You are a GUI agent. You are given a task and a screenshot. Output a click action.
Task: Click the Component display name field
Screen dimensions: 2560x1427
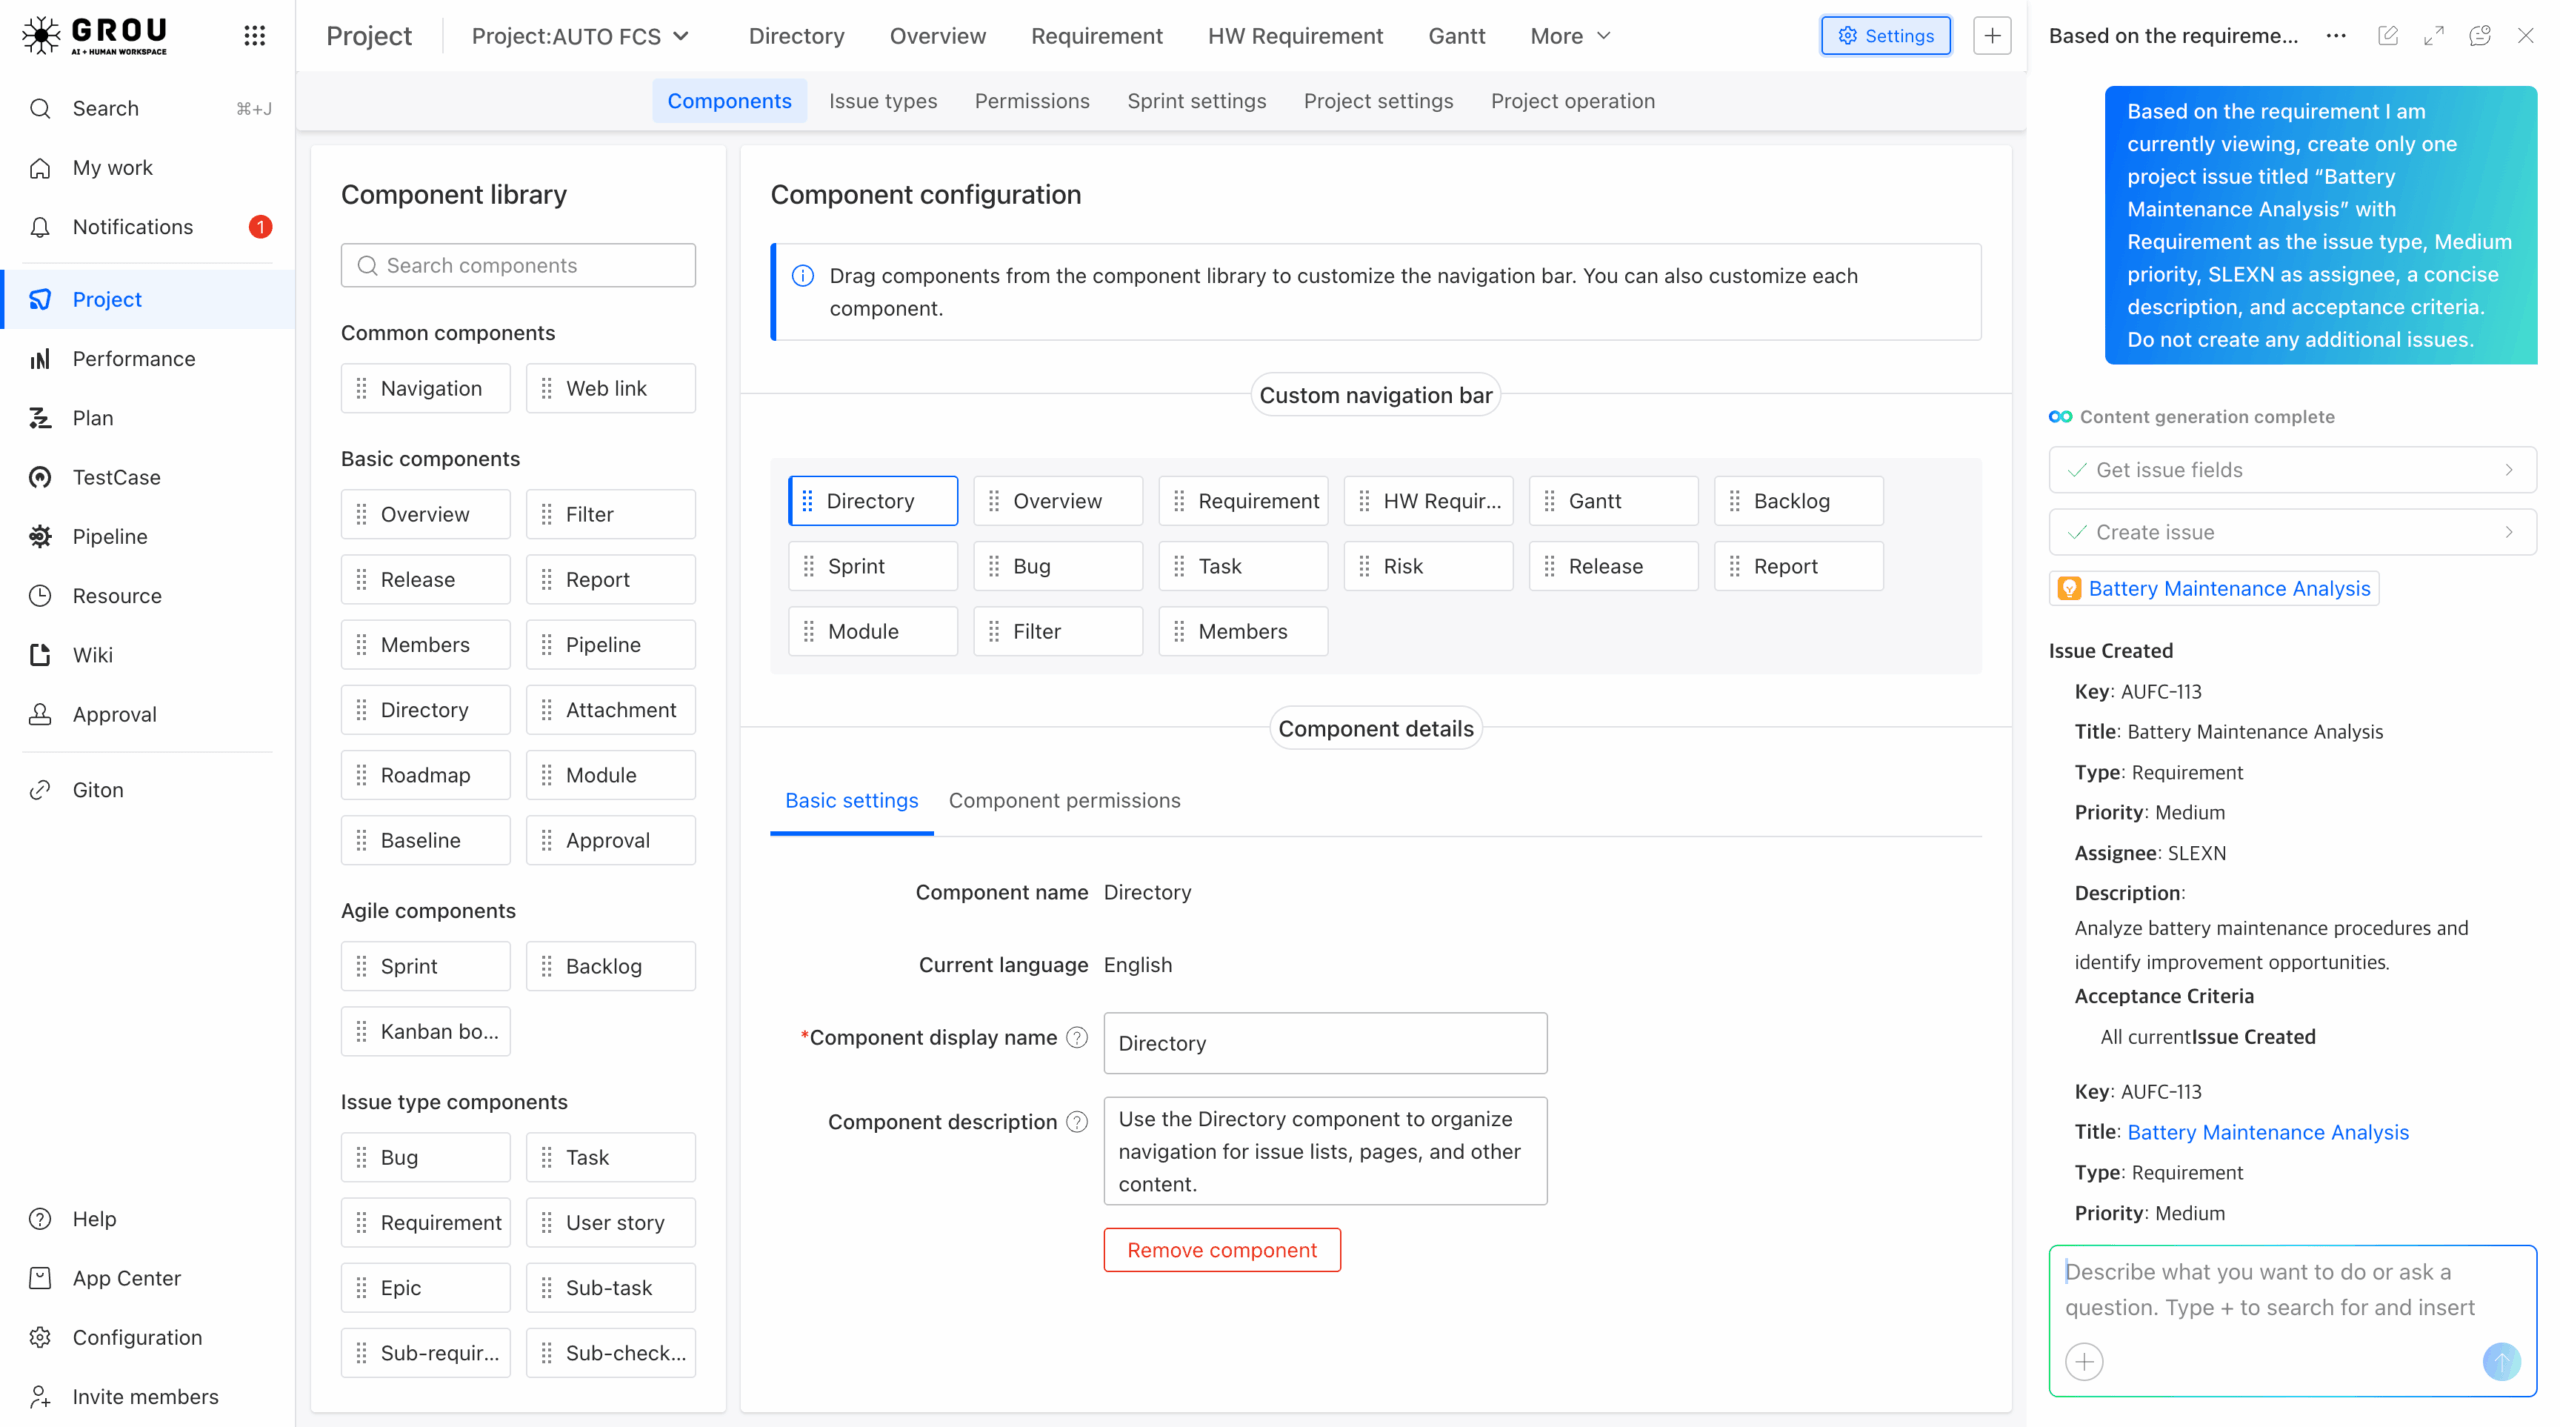click(x=1325, y=1043)
